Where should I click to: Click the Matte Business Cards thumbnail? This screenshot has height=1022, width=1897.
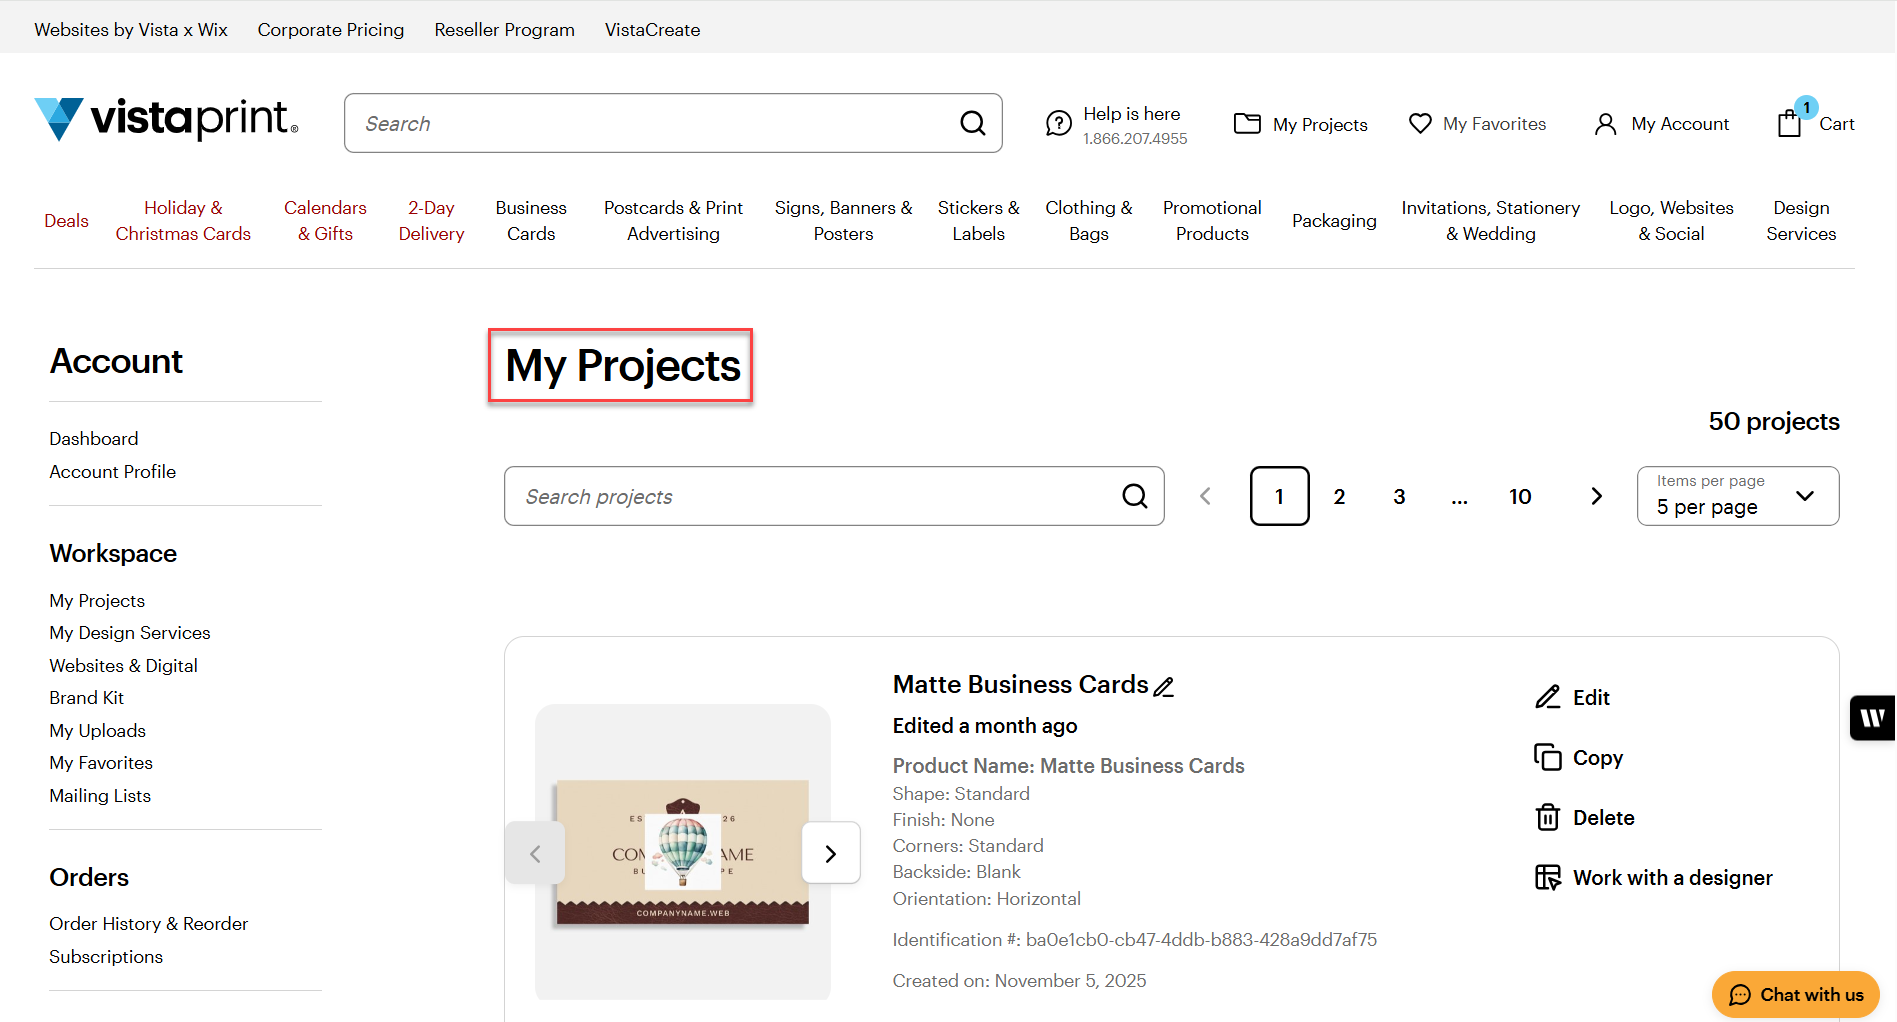683,852
